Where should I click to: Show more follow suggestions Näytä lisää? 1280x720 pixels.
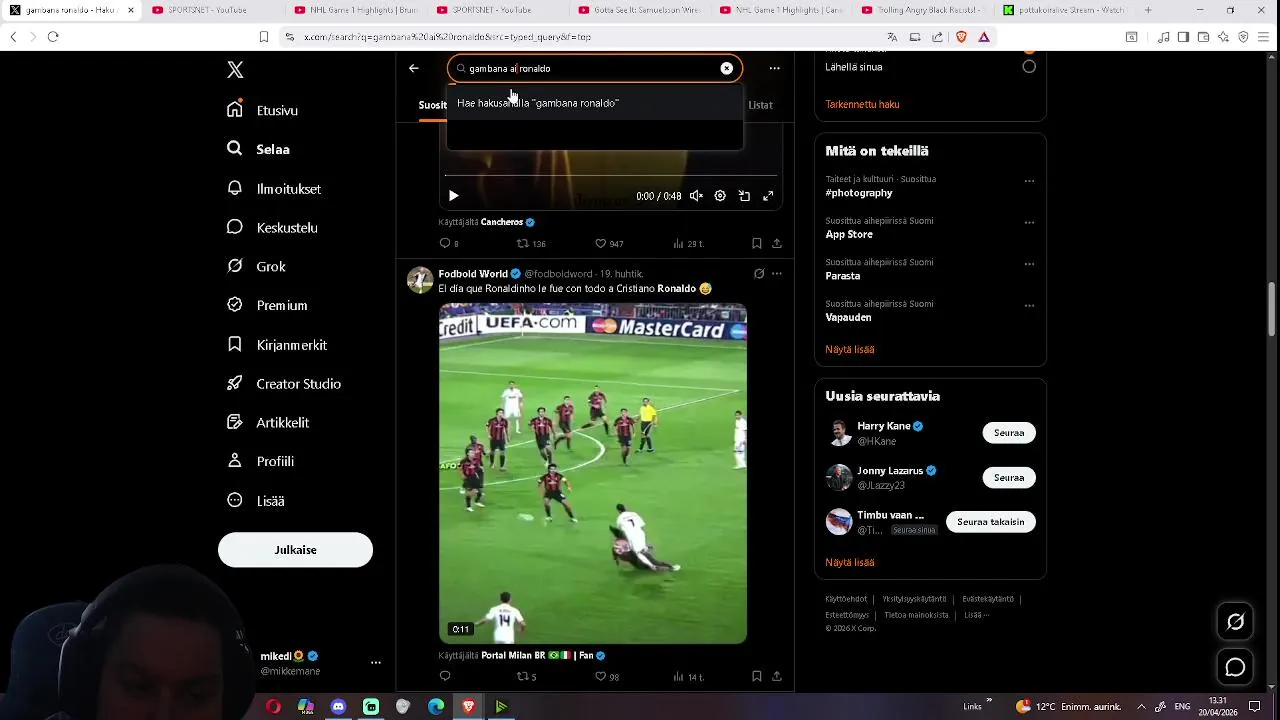850,562
